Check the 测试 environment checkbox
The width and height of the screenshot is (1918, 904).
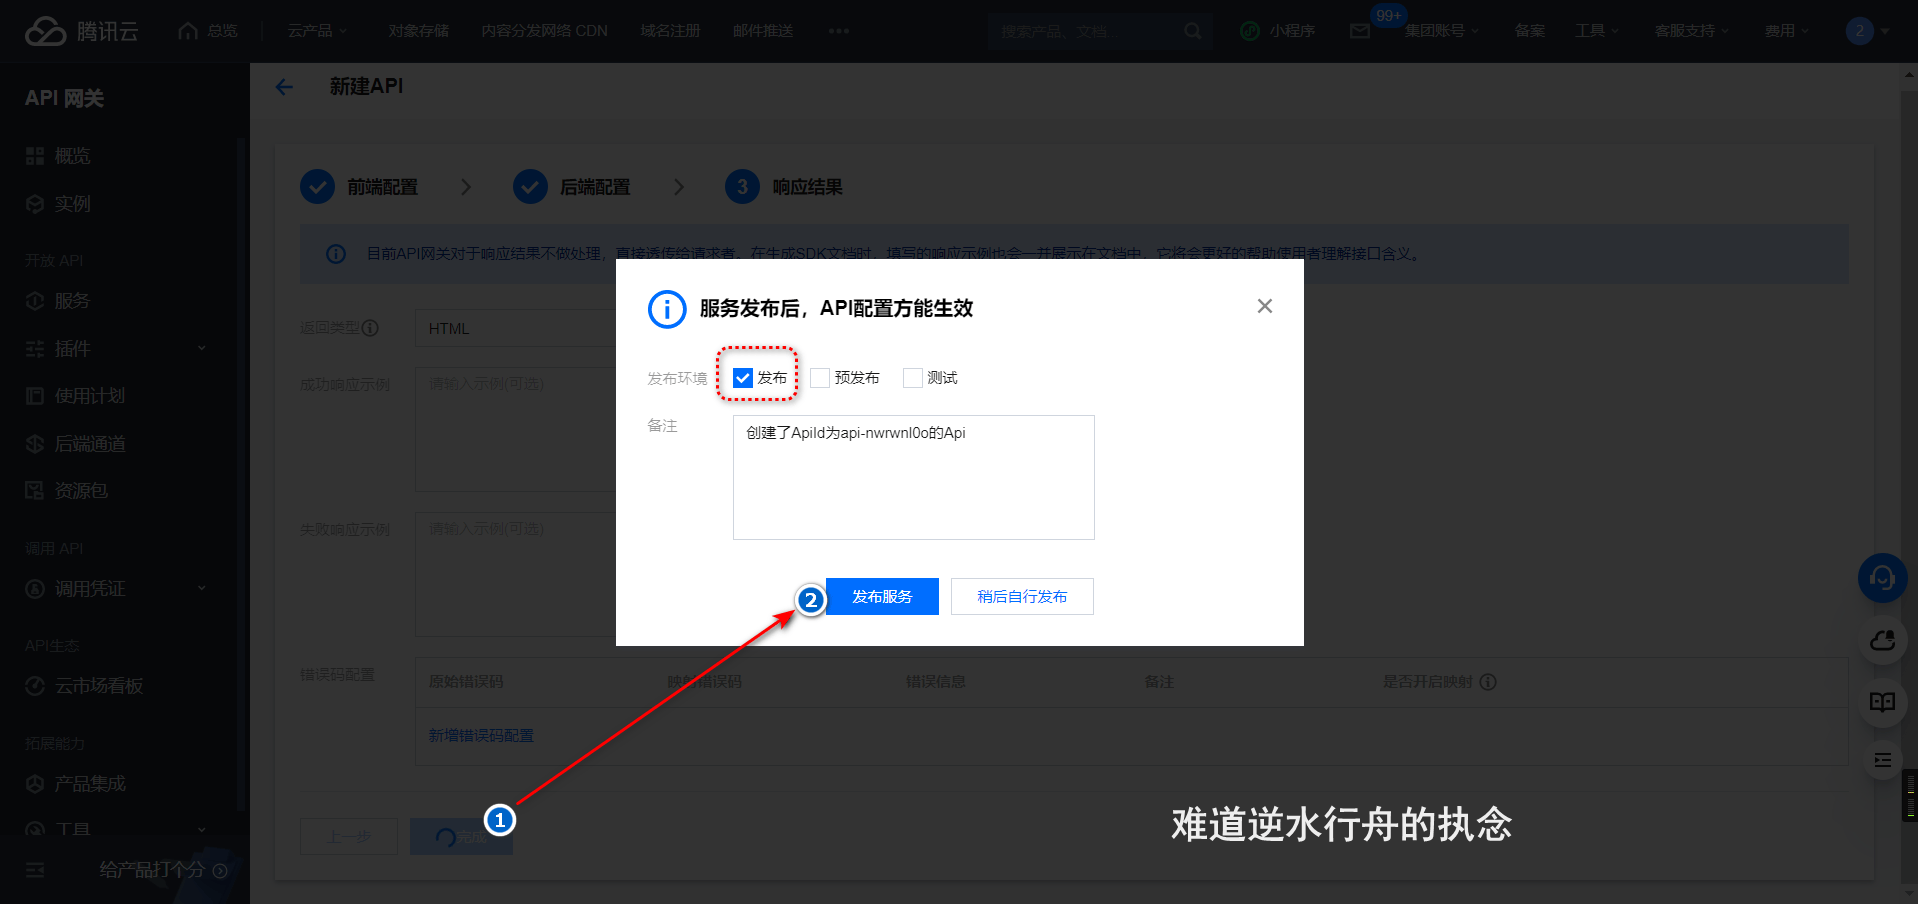pyautogui.click(x=912, y=377)
